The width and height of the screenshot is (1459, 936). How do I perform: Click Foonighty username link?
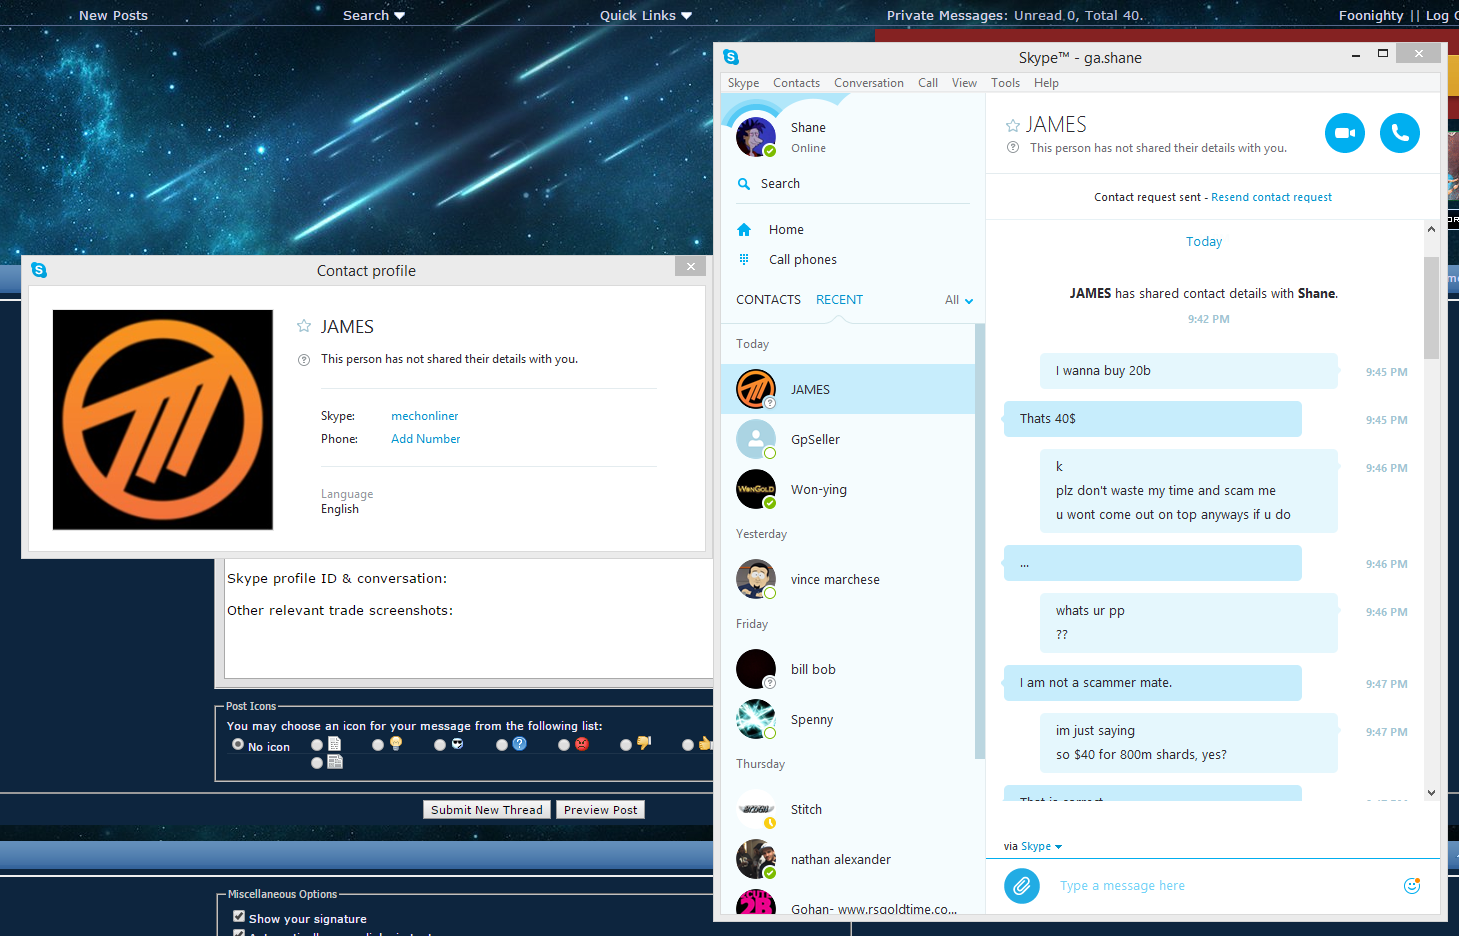coord(1371,15)
